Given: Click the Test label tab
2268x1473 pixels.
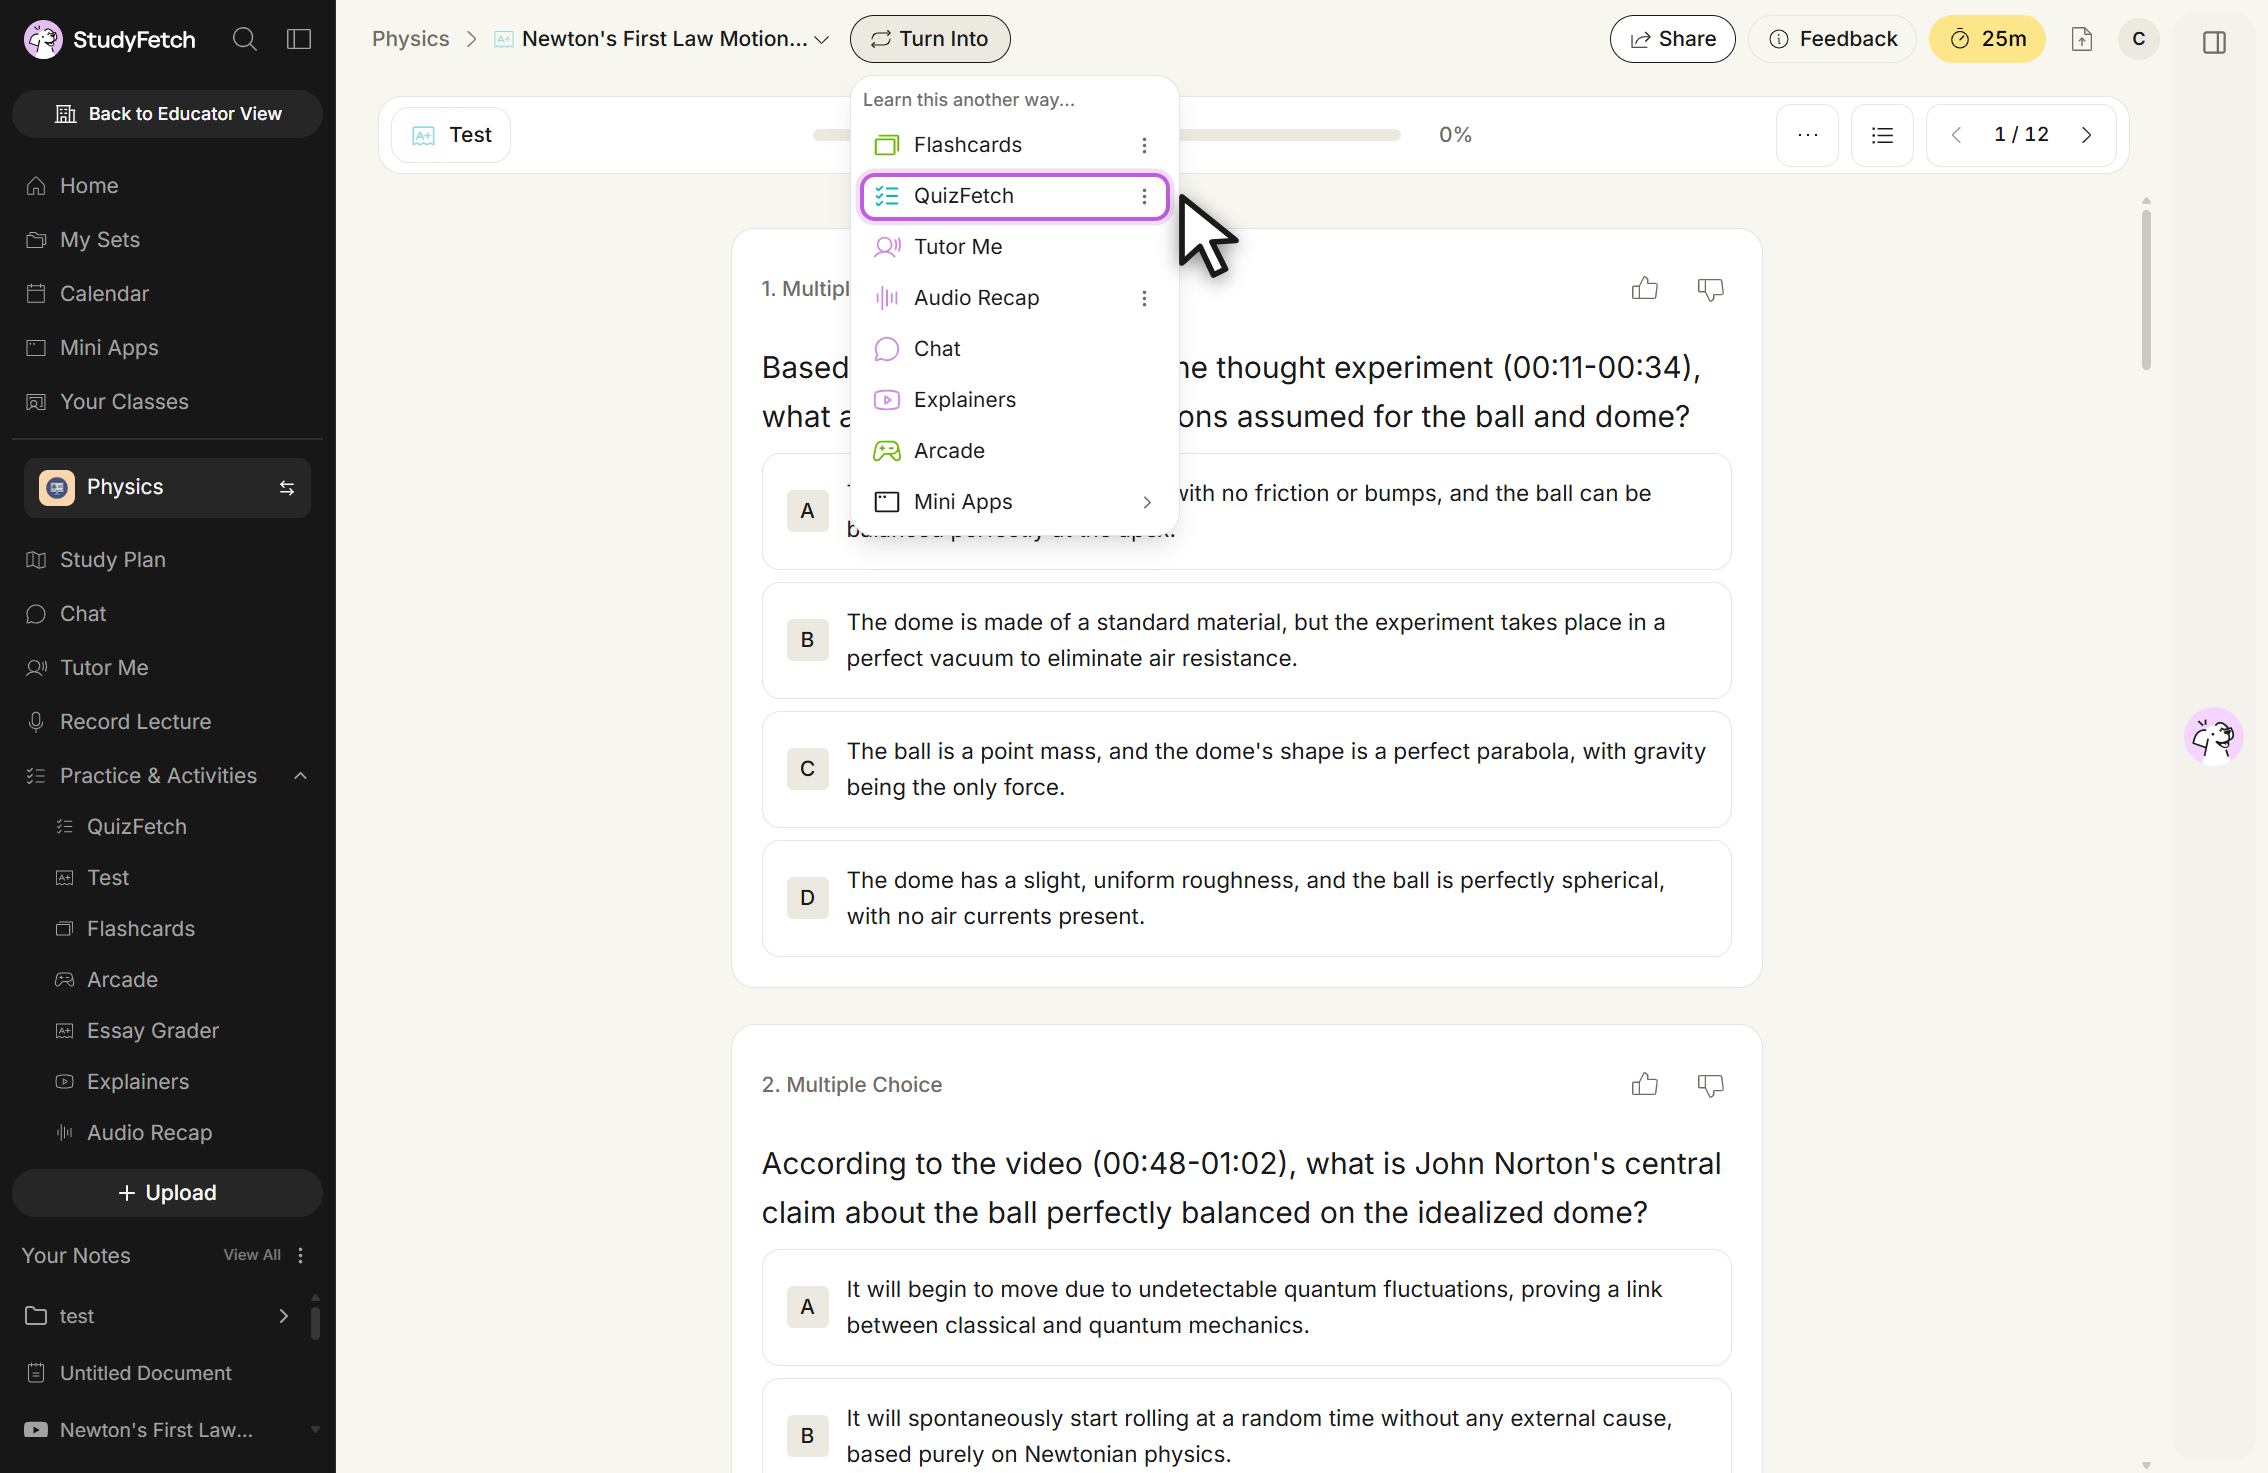Looking at the screenshot, I should pos(451,135).
